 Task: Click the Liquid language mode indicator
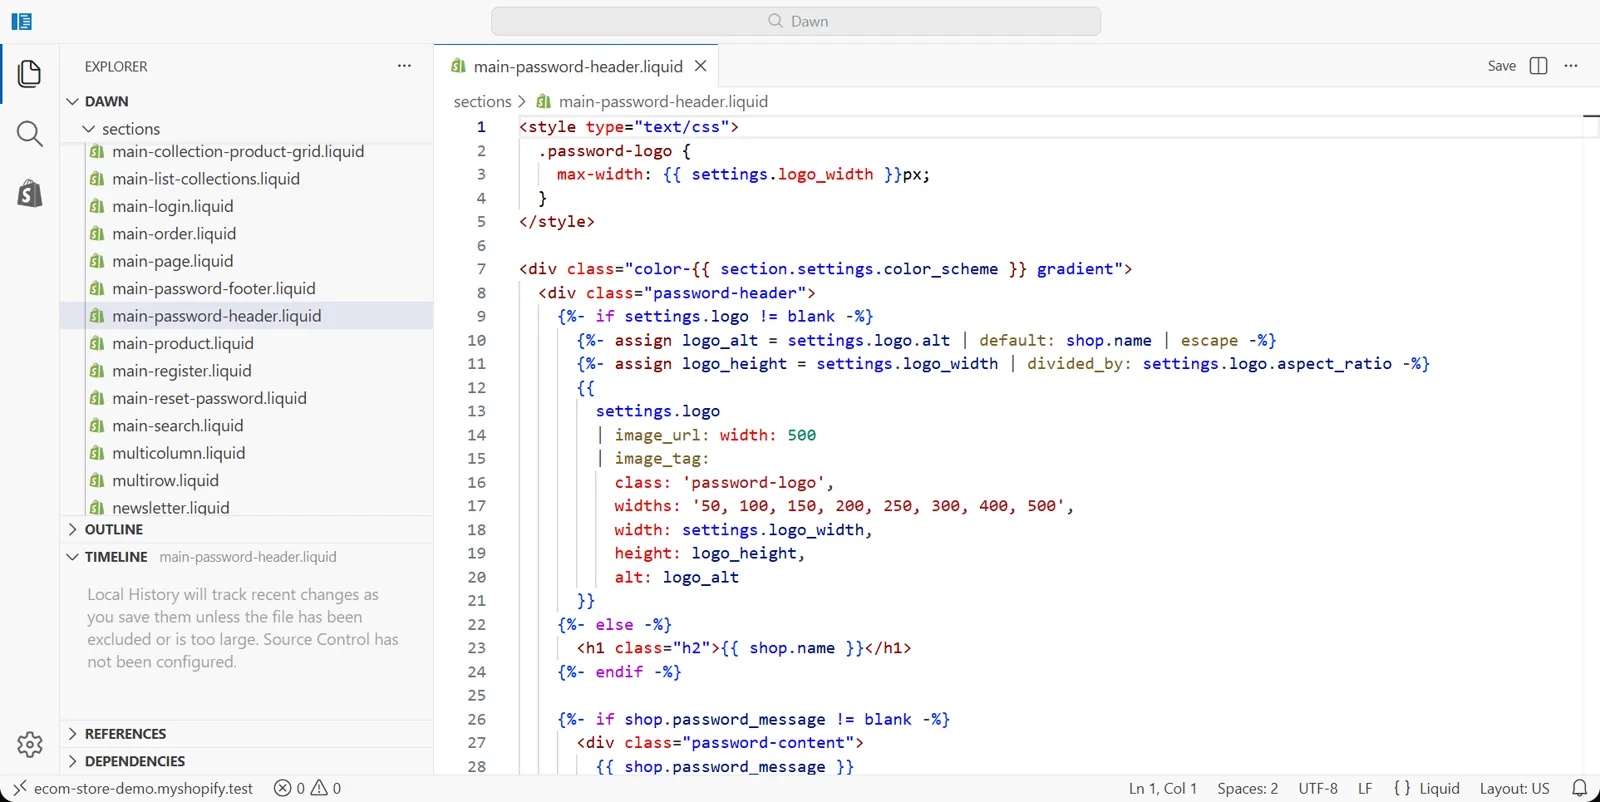[1427, 788]
